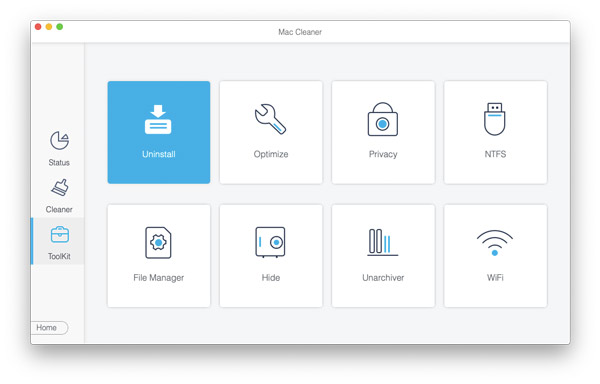The image size is (600, 384).
Task: Open the Uninstall tool tile
Action: [159, 132]
